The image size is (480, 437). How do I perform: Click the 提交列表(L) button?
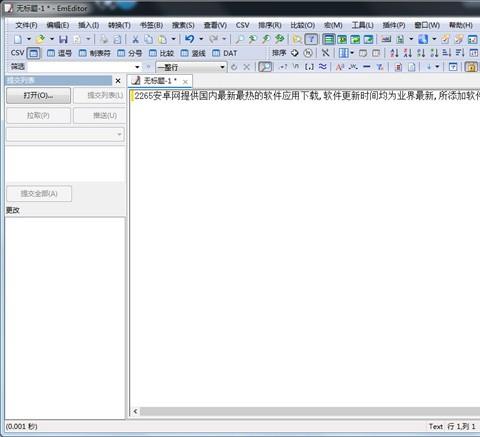click(99, 96)
